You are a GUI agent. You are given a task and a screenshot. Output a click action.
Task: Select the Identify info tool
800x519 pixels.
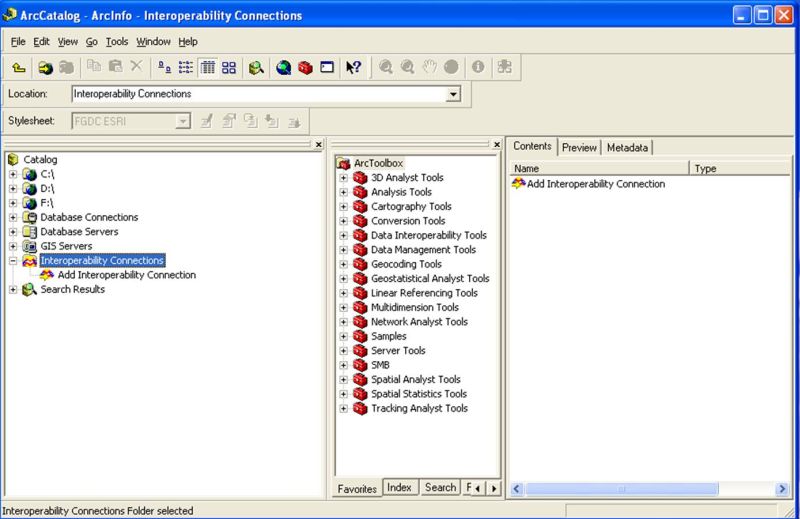tap(478, 67)
